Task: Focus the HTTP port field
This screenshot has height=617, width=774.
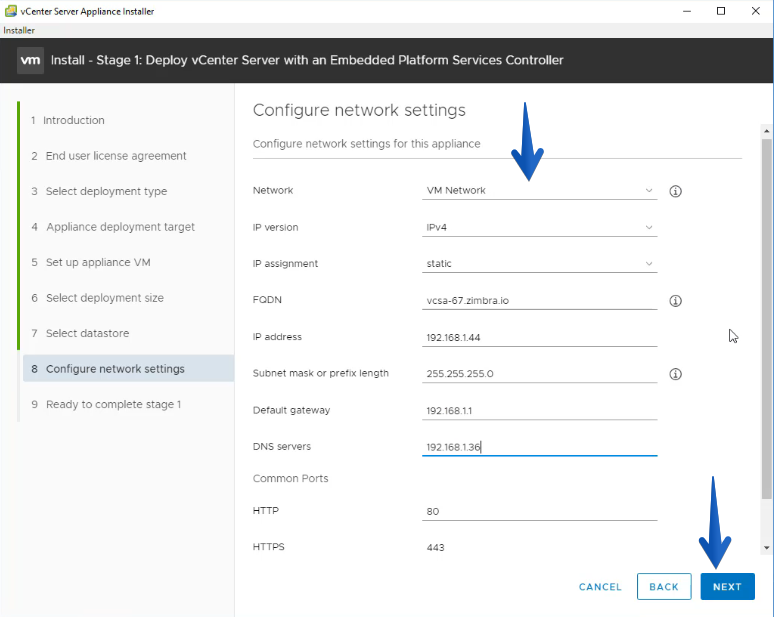Action: point(539,511)
